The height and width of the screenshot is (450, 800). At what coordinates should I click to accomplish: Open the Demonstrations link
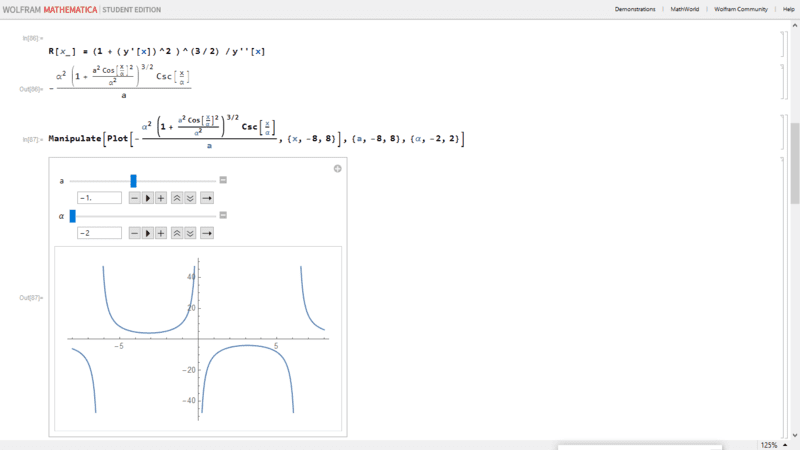click(x=635, y=9)
